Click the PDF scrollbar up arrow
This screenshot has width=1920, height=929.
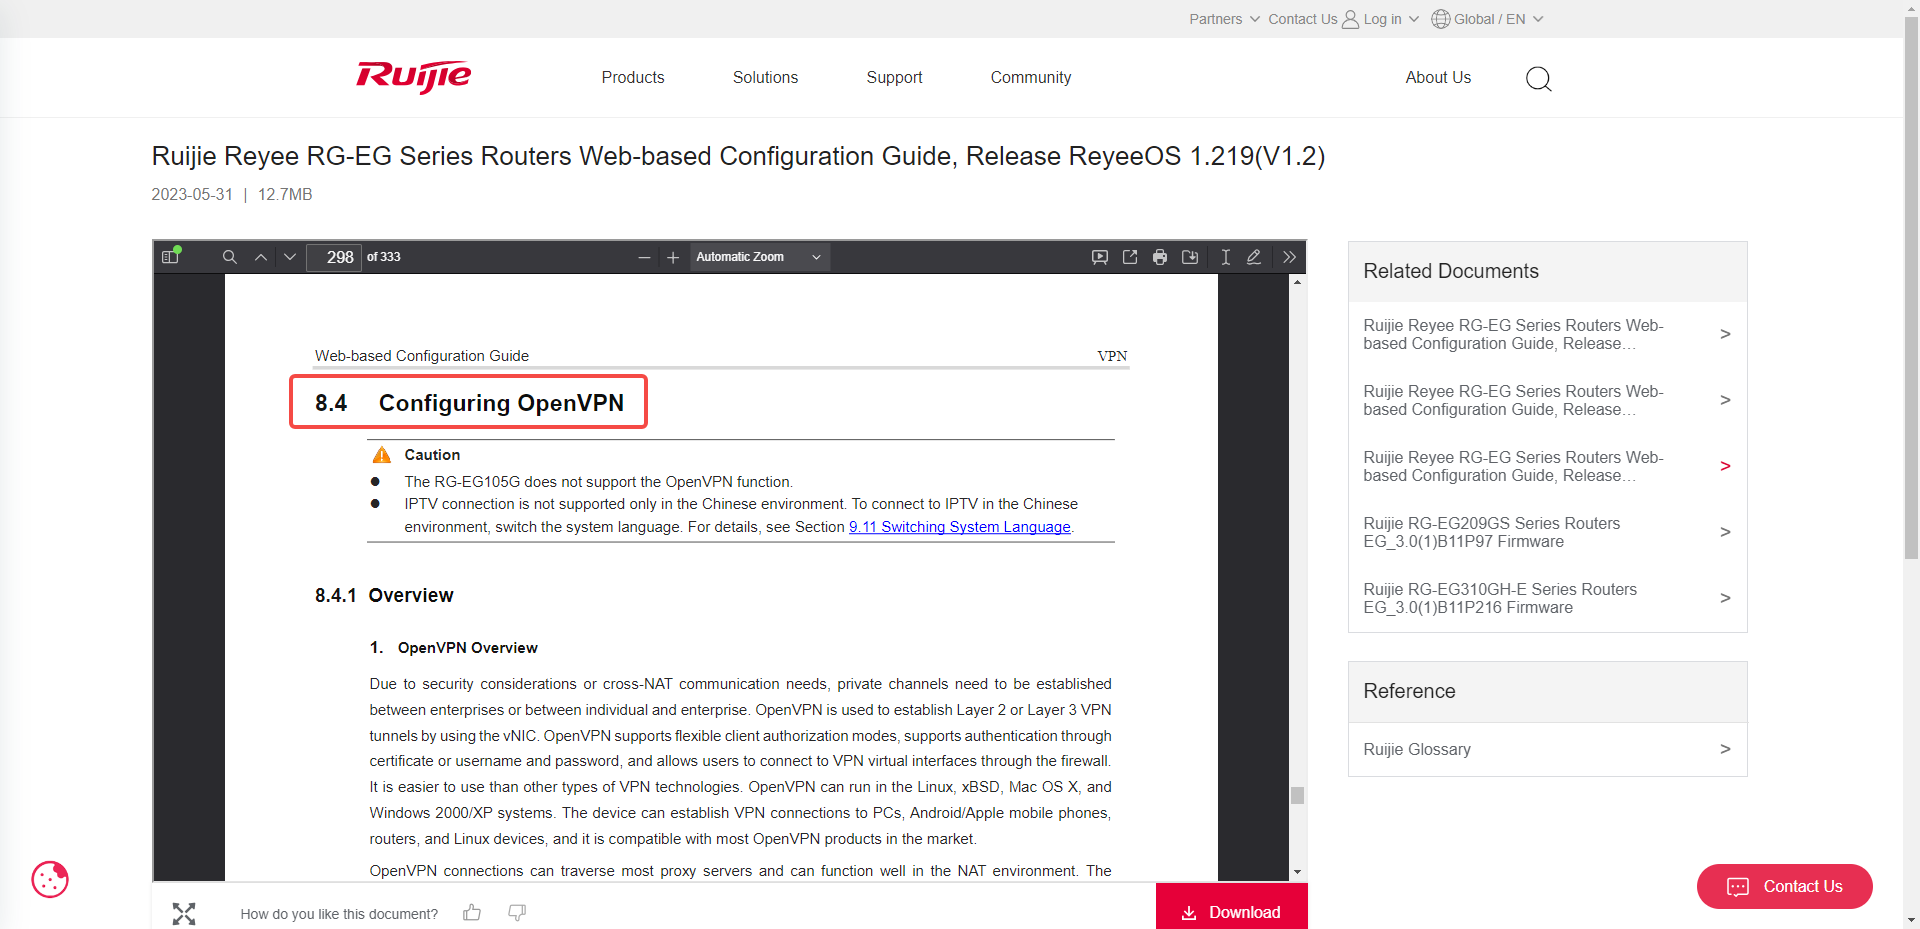[x=1297, y=282]
